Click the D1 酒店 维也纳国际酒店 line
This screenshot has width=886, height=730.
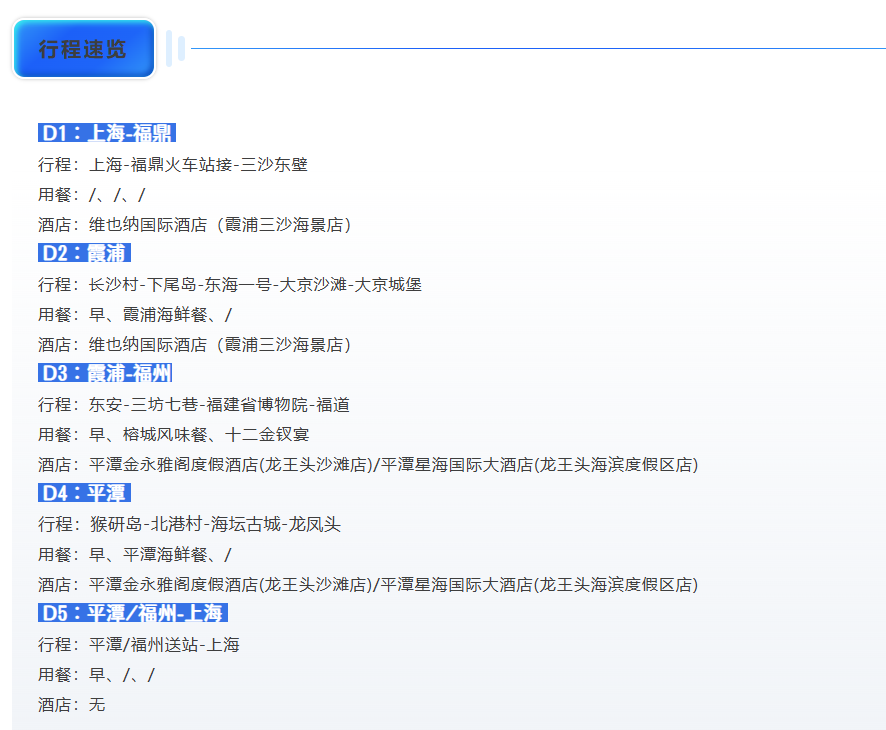(194, 225)
